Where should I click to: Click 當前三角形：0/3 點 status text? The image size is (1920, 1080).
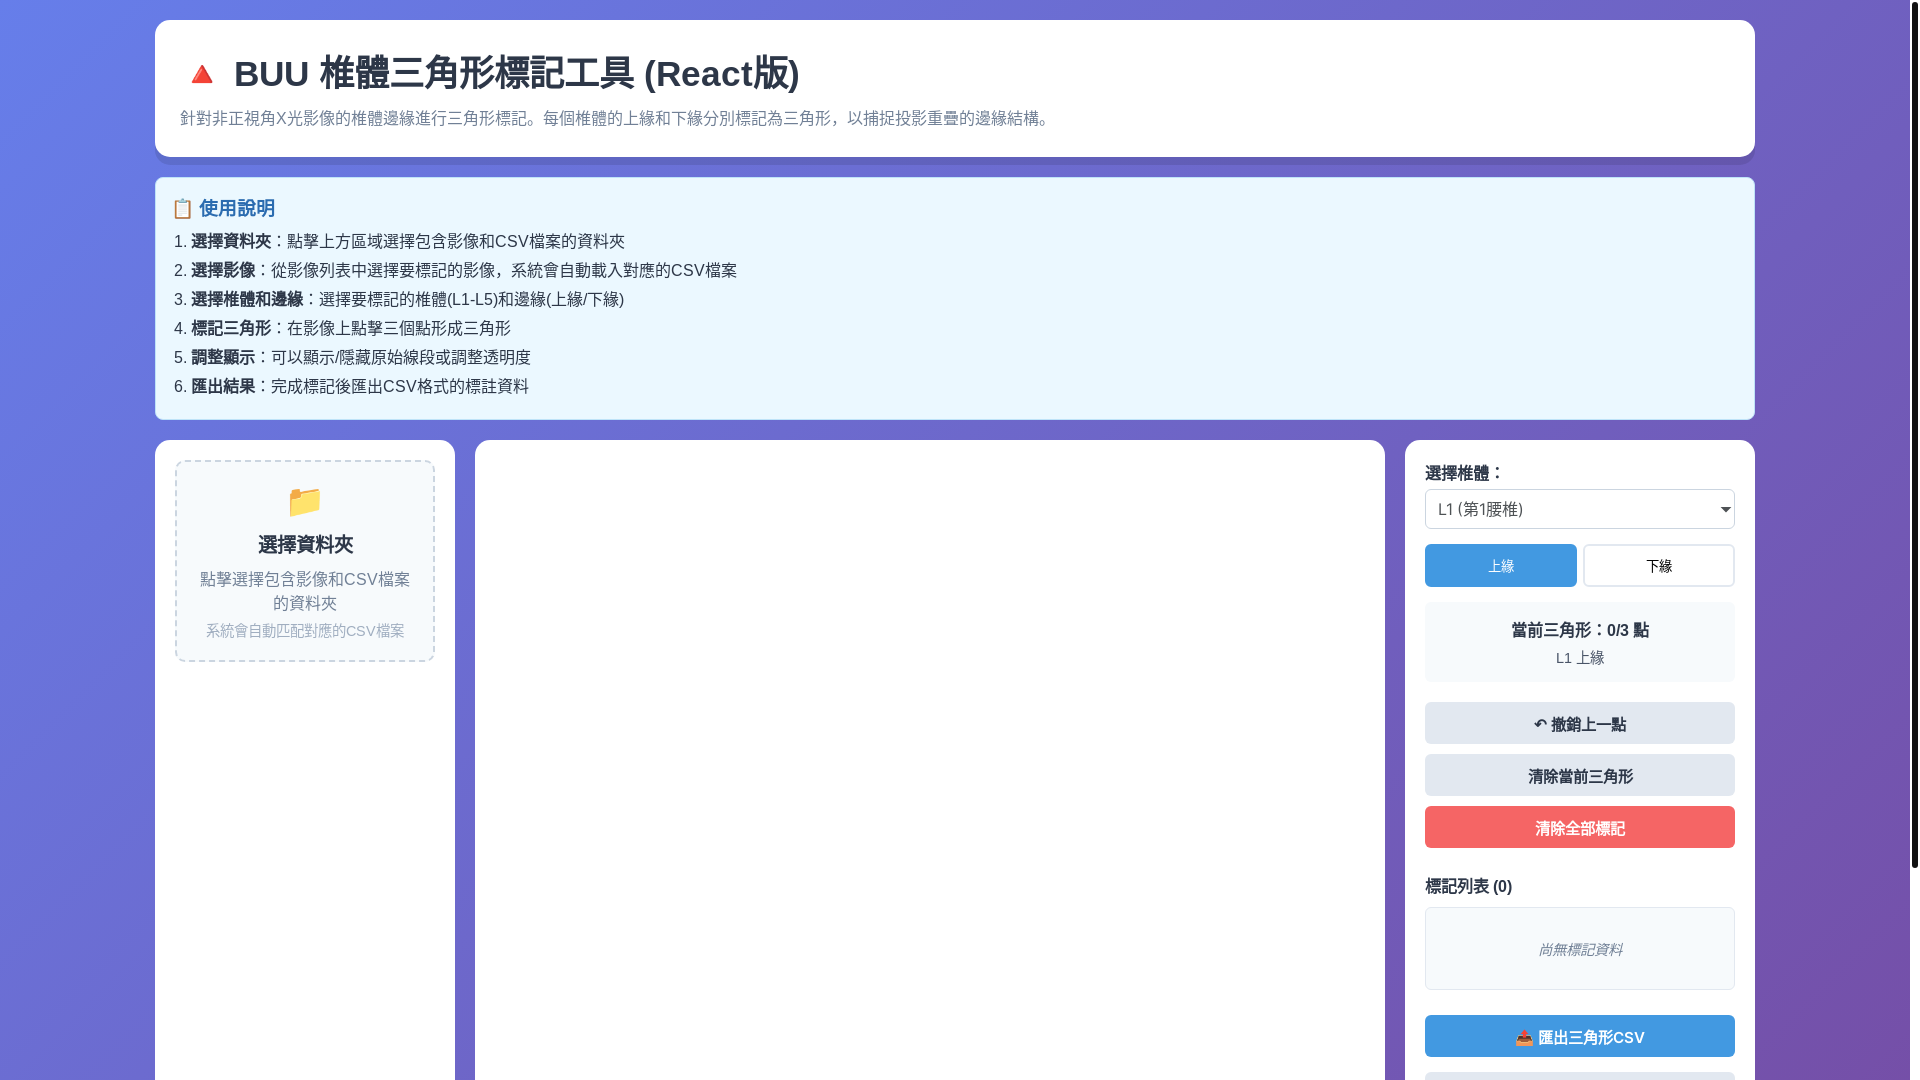1580,630
